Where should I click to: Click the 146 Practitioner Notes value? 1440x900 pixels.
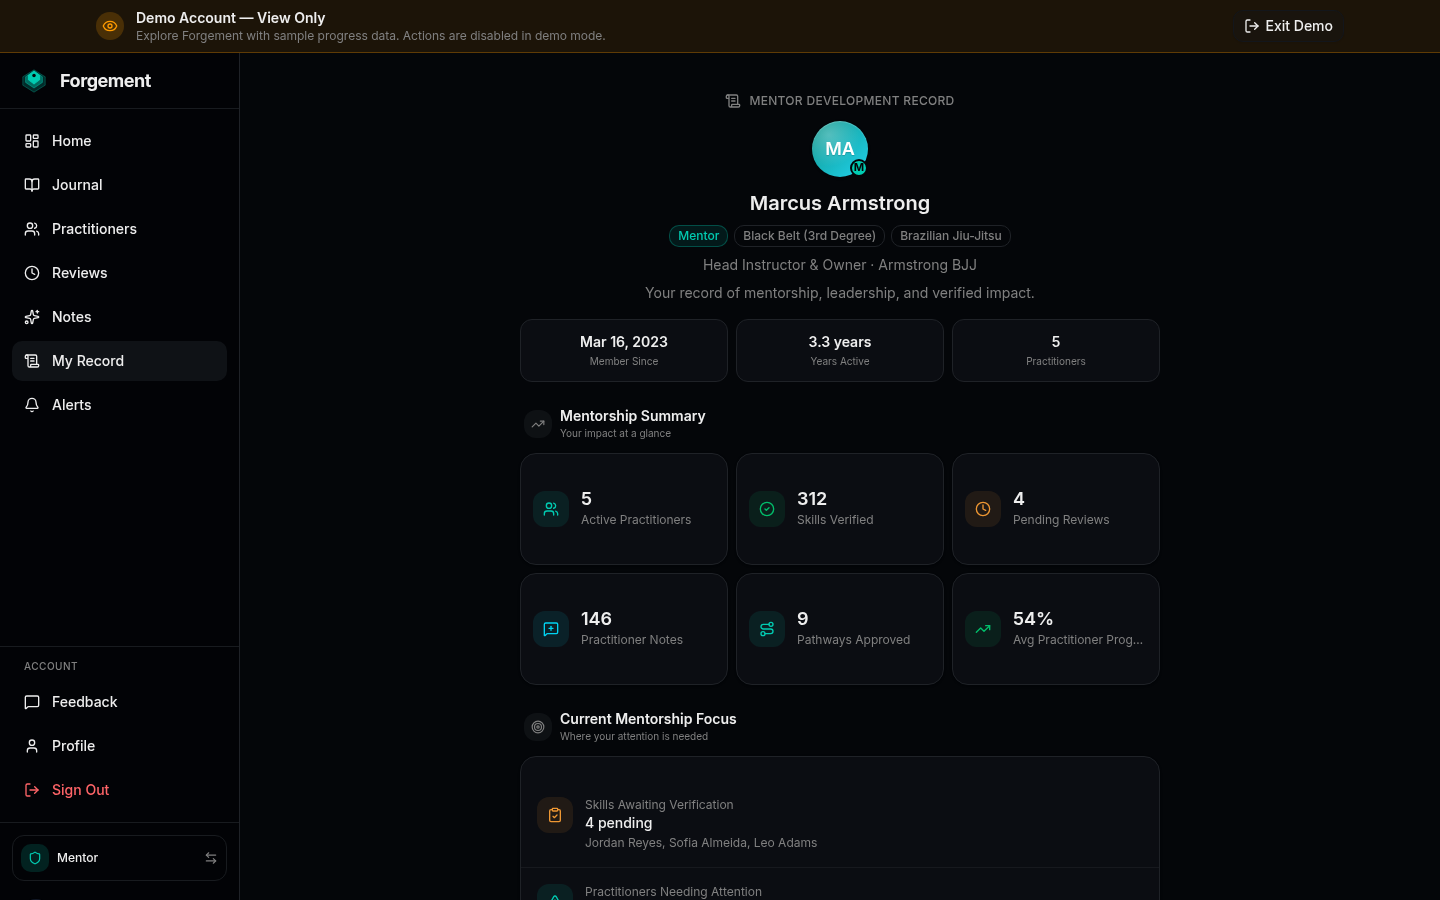click(x=596, y=619)
